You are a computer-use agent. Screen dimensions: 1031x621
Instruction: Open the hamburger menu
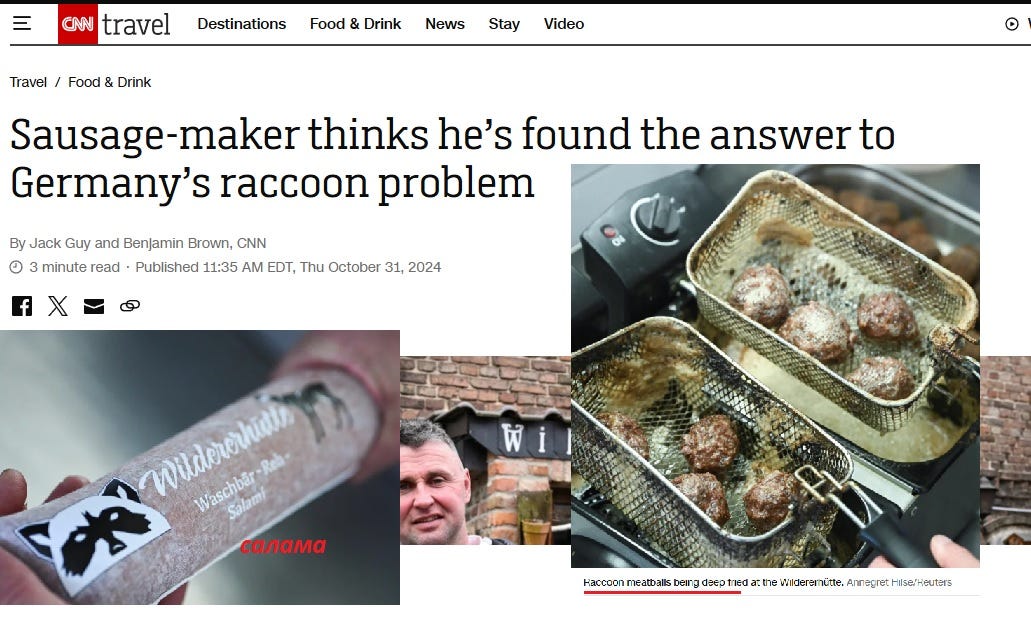tap(22, 24)
